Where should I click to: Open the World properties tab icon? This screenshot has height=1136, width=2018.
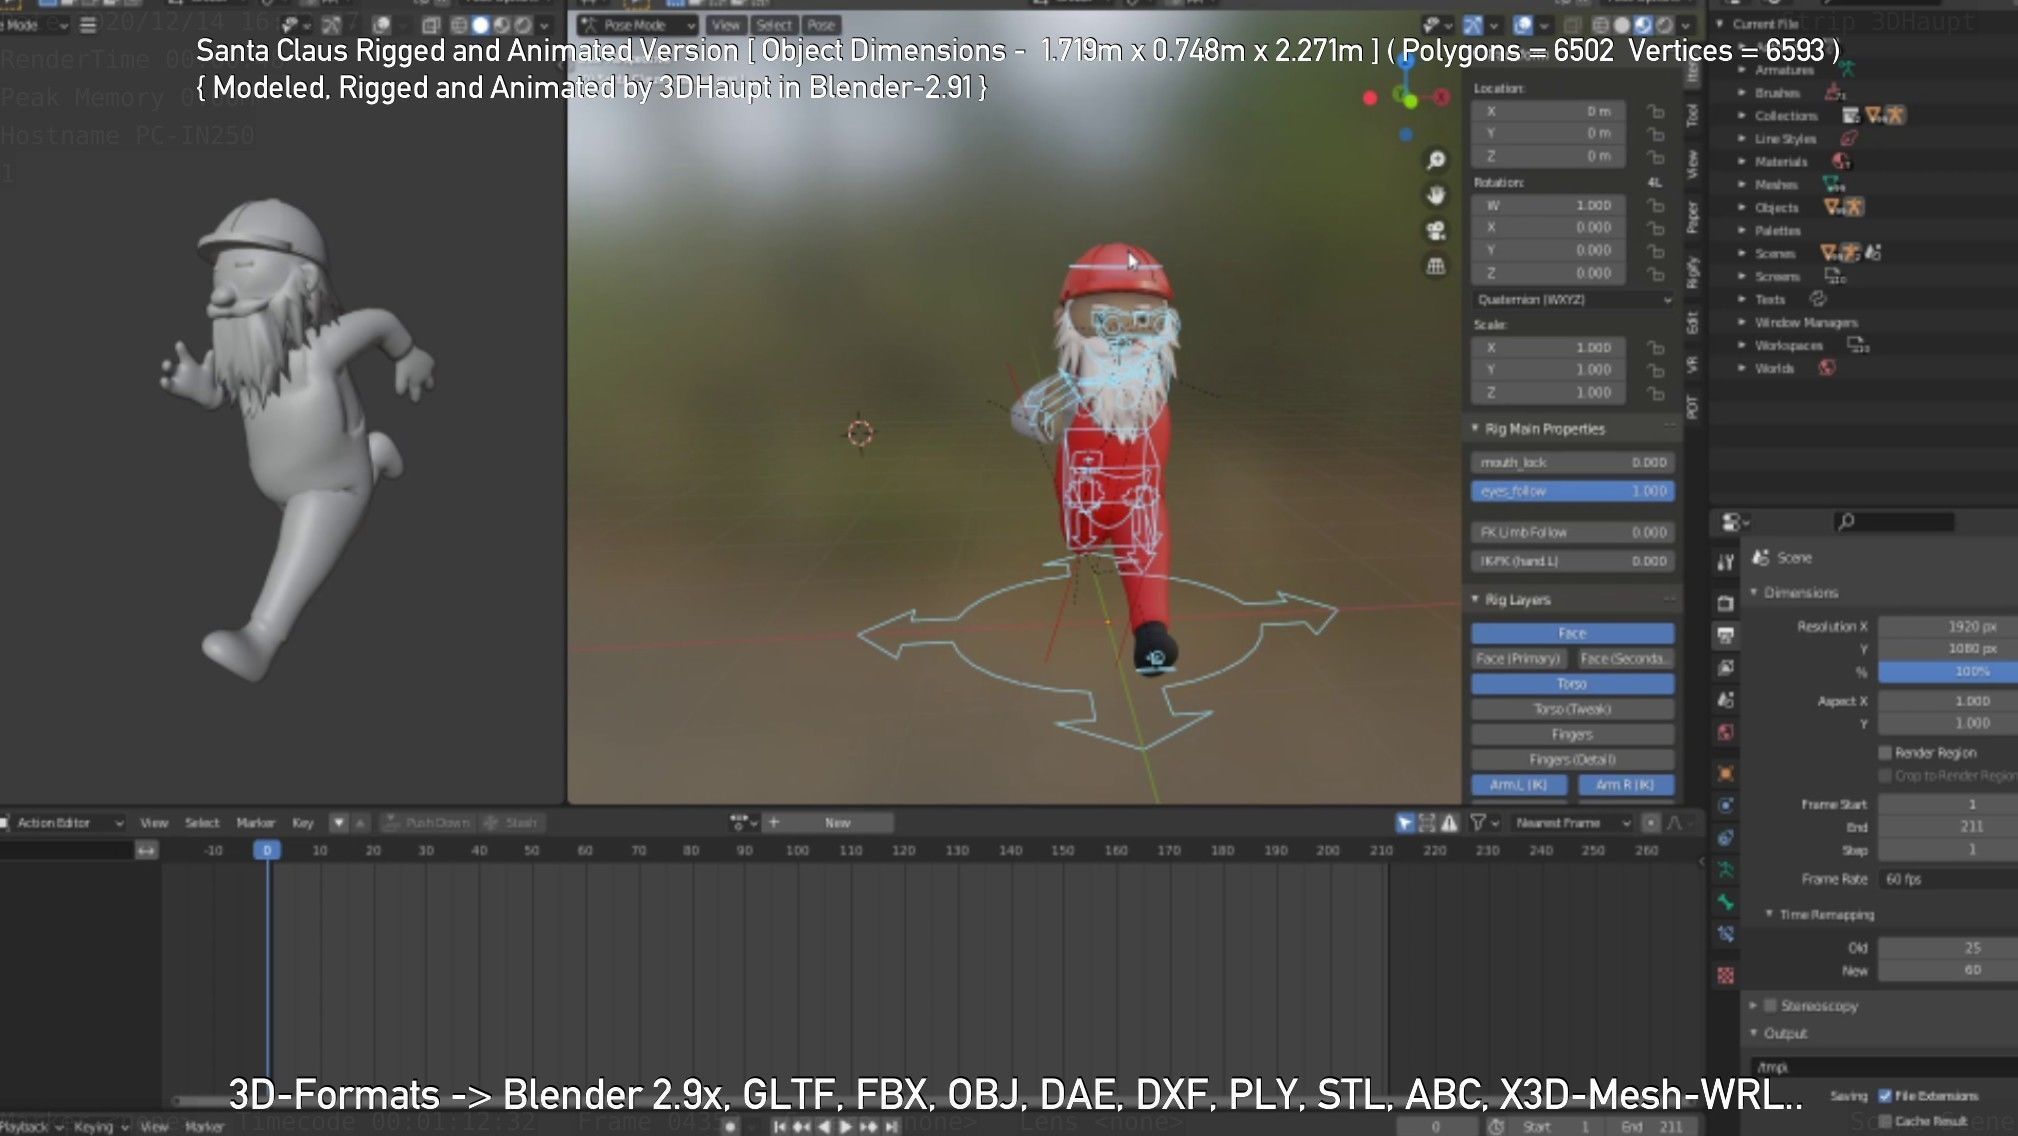1726,732
